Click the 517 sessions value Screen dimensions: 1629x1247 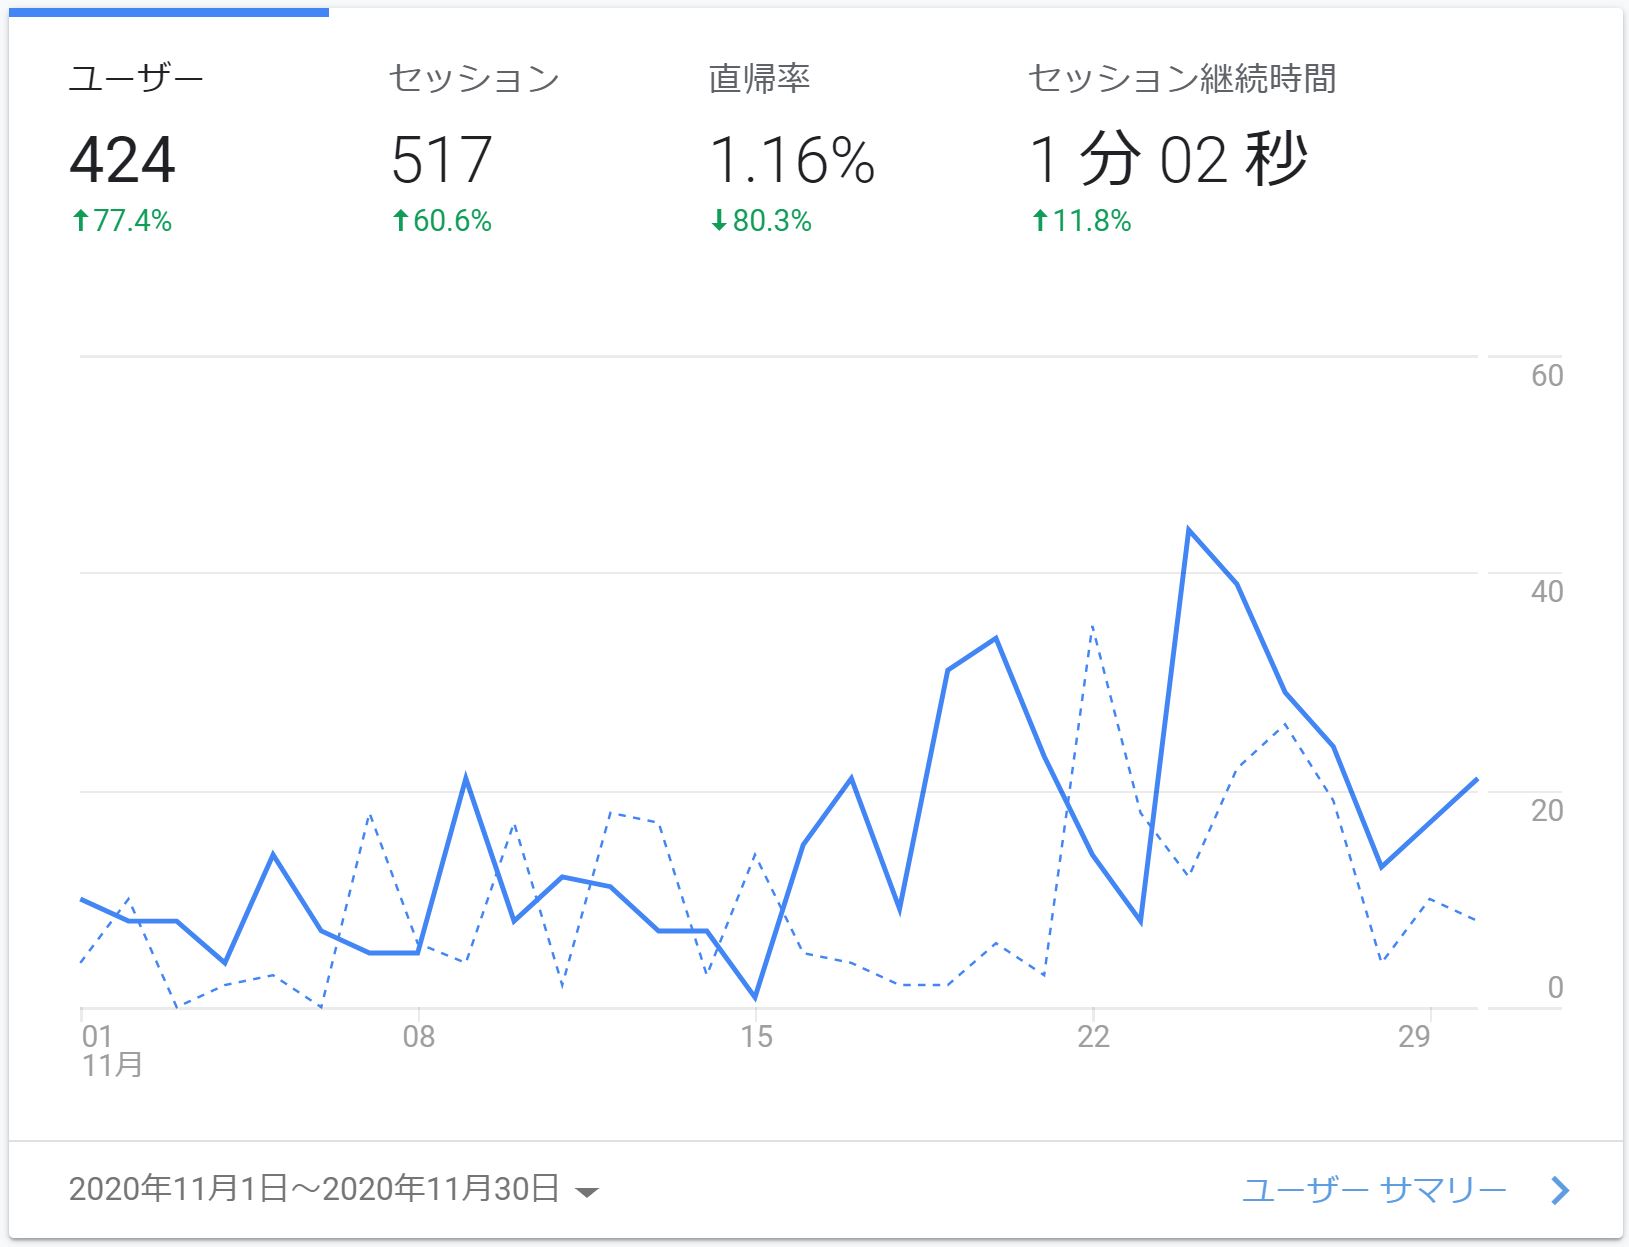point(442,160)
